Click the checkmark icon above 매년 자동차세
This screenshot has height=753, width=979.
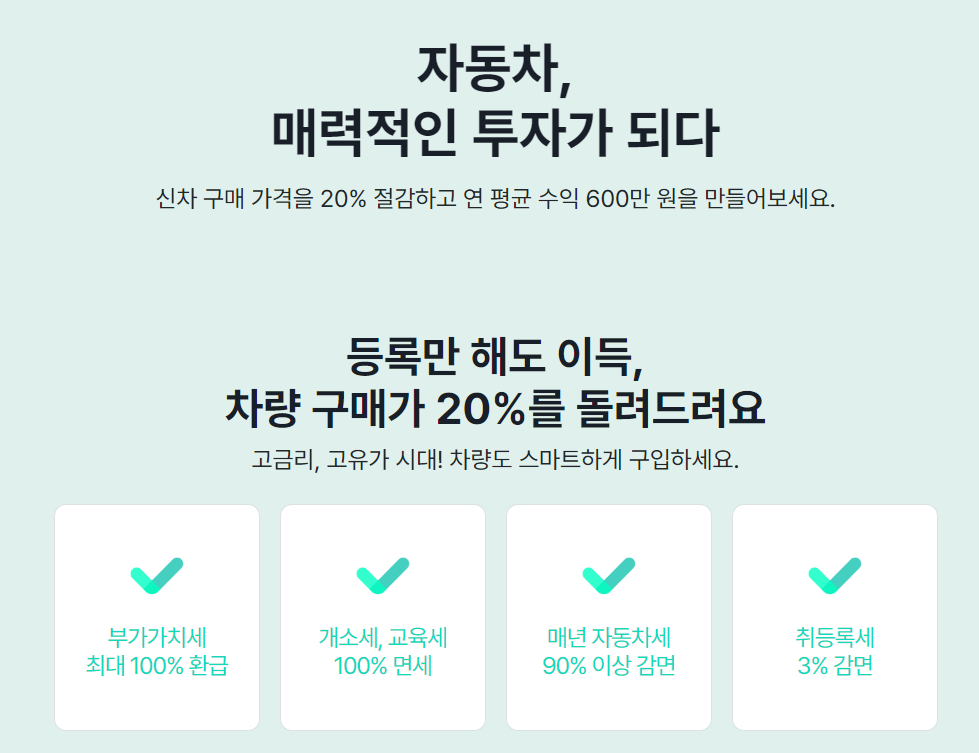(x=608, y=576)
